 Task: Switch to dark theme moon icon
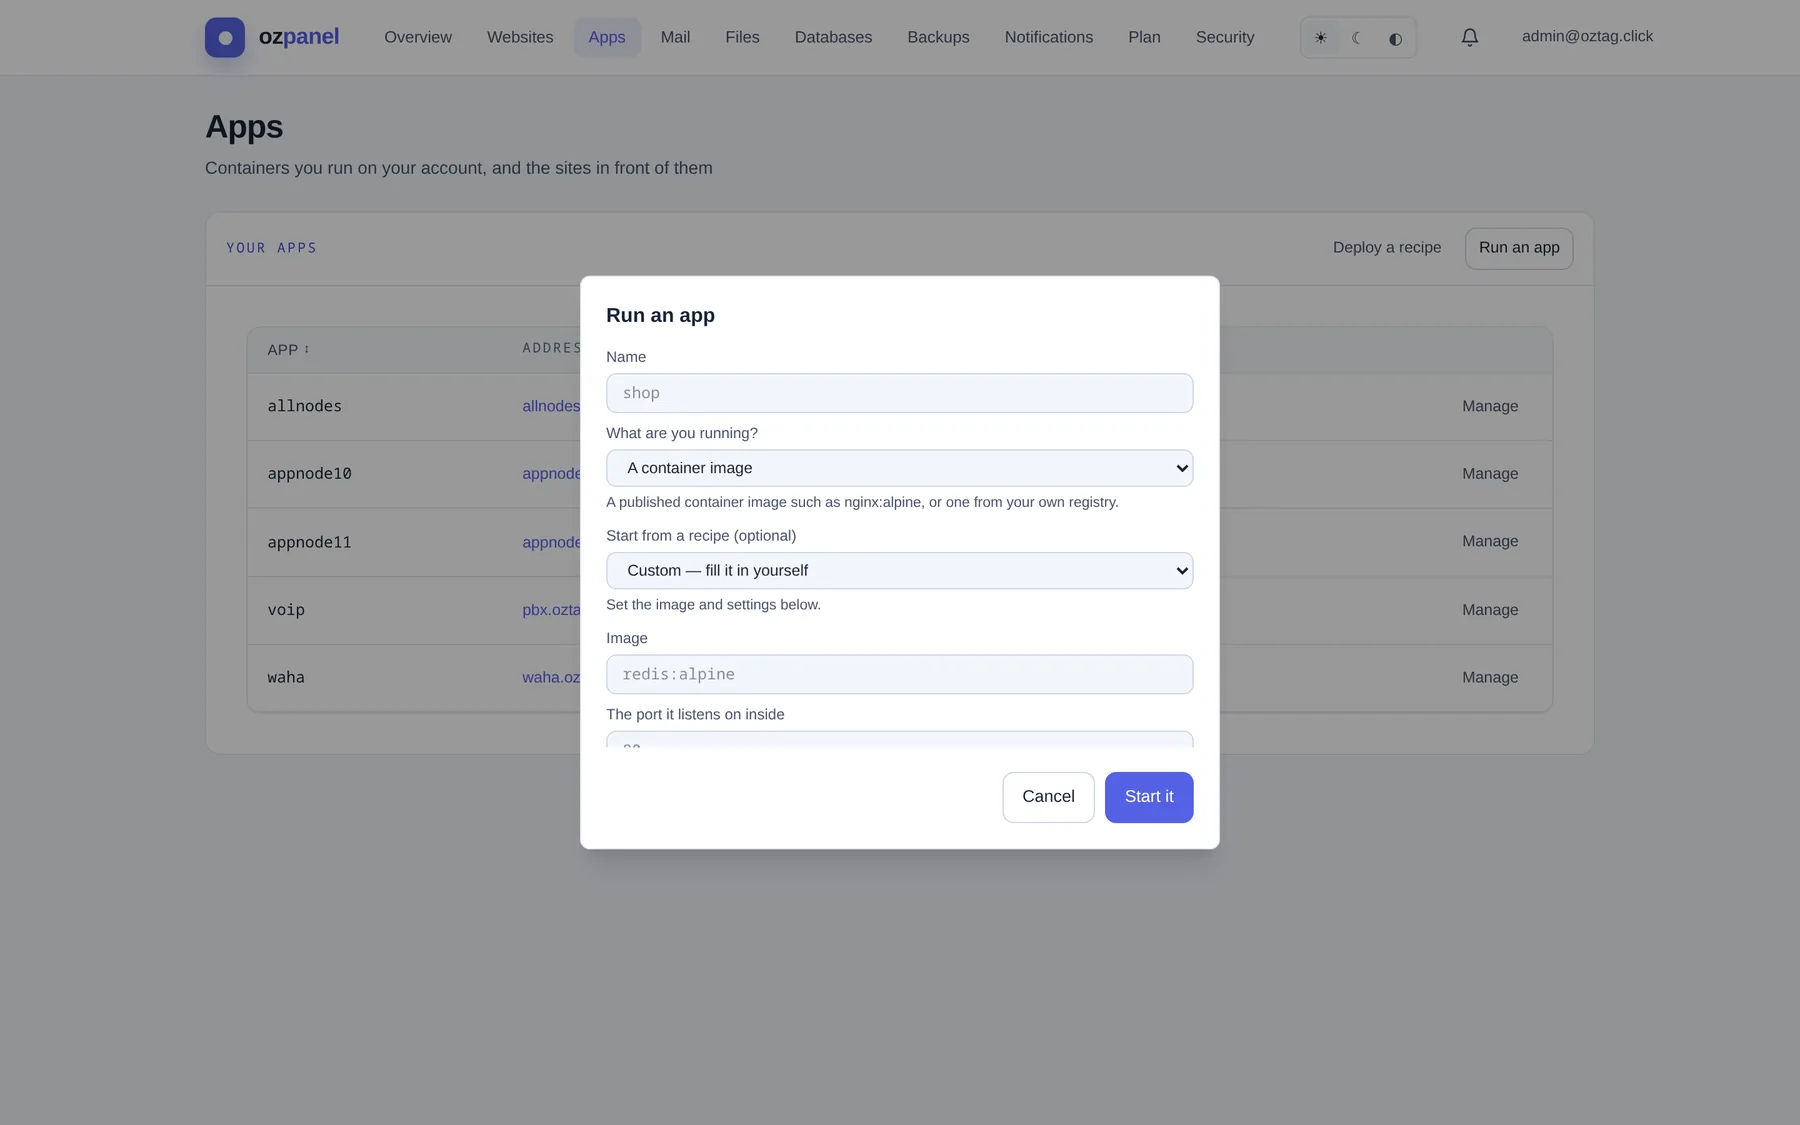pyautogui.click(x=1358, y=38)
